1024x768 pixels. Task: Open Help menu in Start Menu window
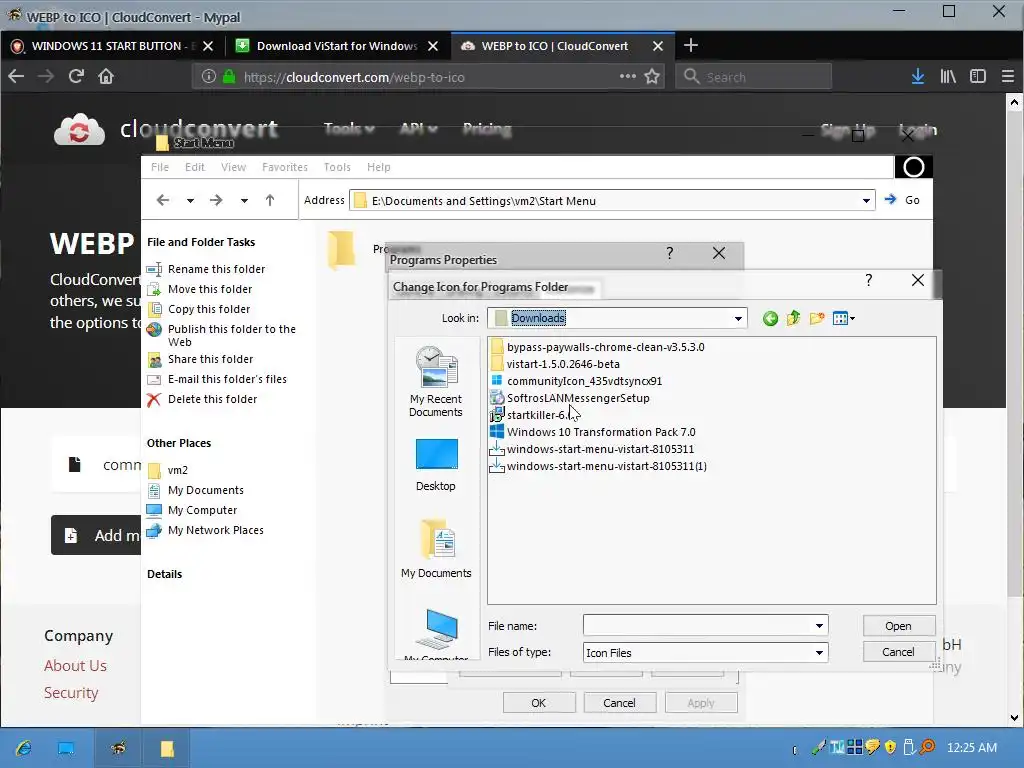tap(379, 167)
